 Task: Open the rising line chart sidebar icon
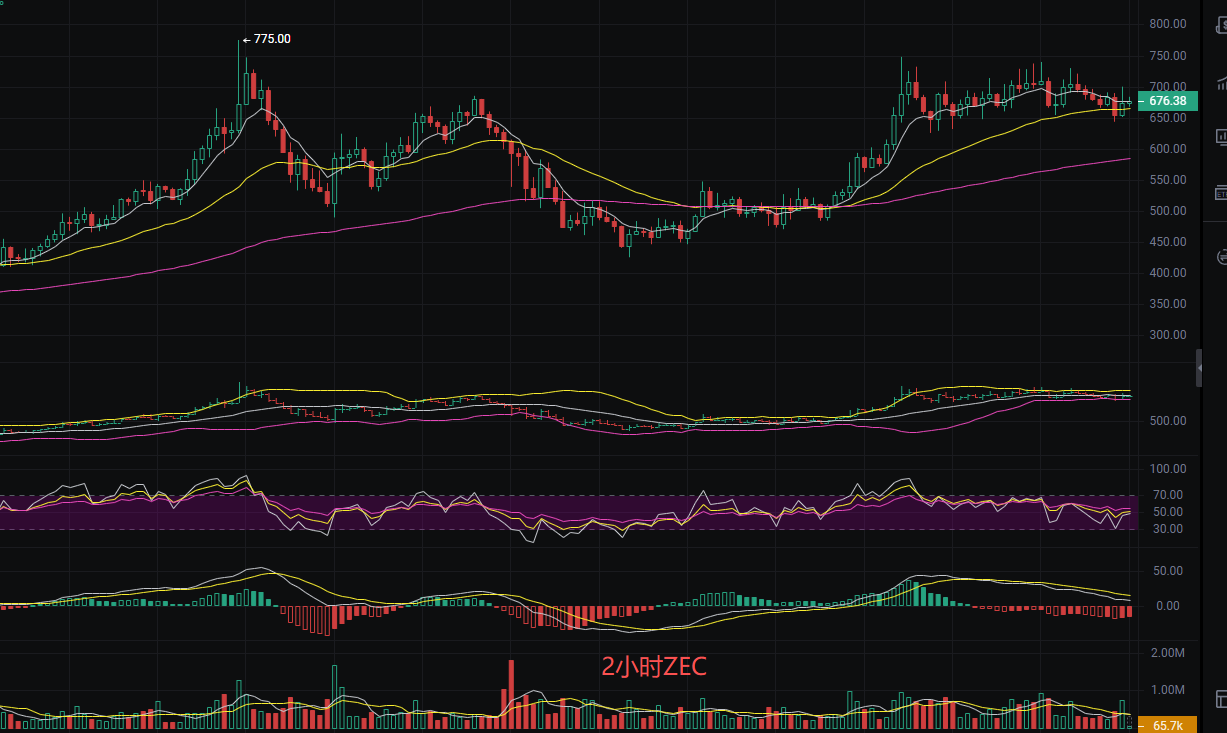[x=1221, y=84]
